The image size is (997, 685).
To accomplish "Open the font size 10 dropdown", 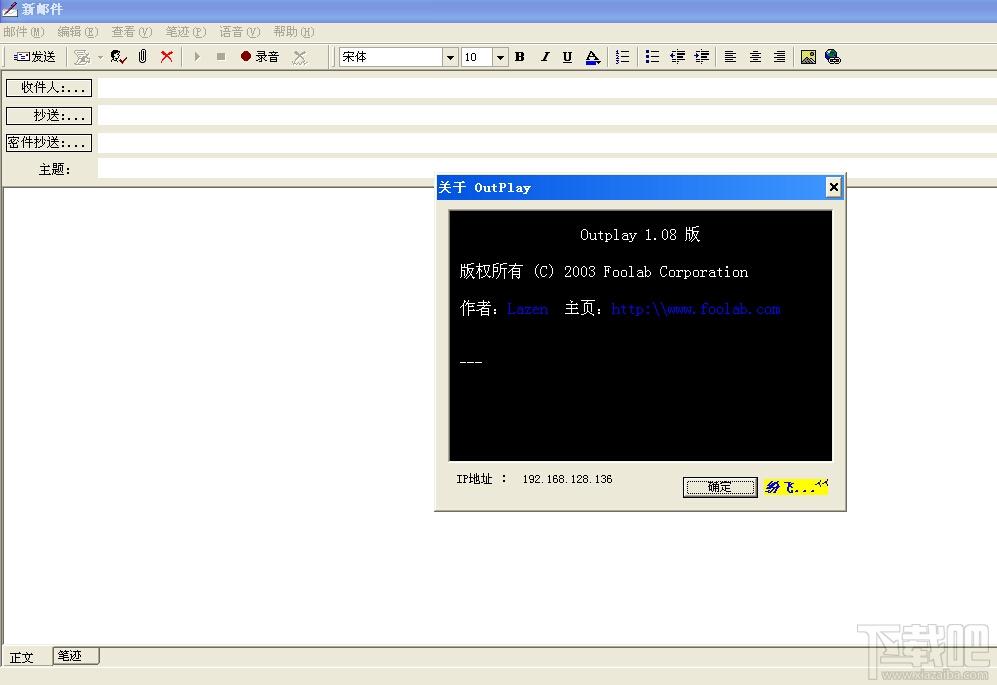I will (x=500, y=57).
